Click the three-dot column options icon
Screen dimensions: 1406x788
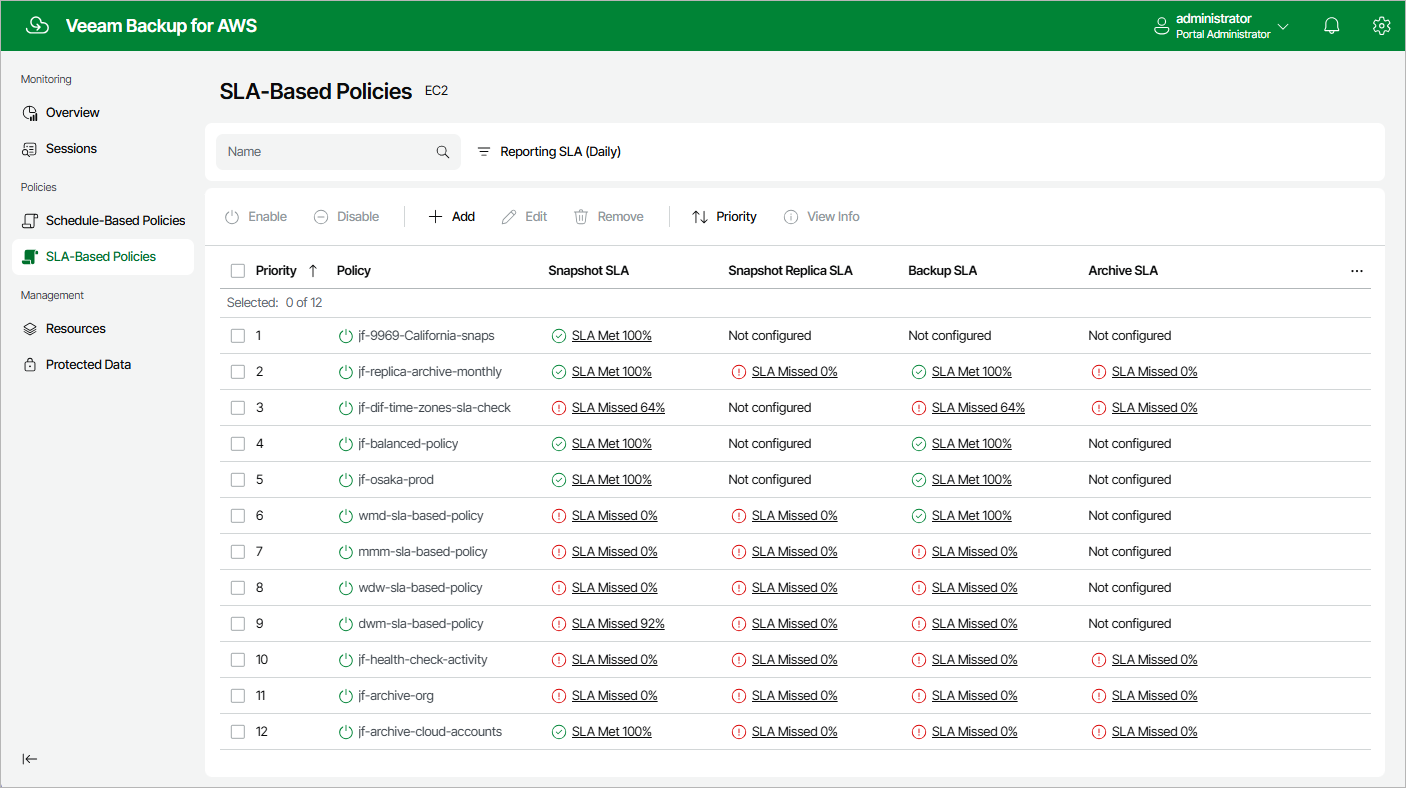click(x=1356, y=271)
